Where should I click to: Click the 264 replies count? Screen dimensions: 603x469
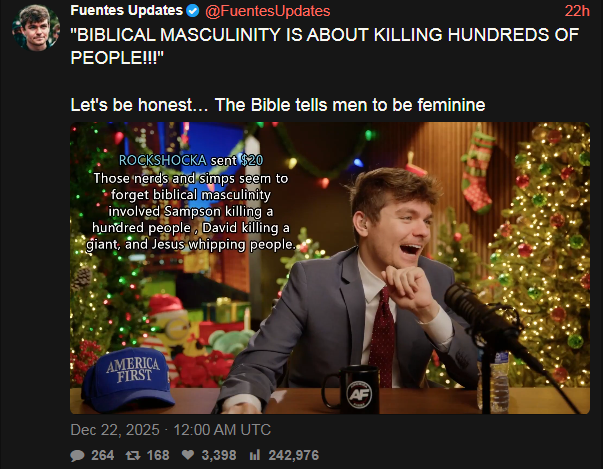tap(102, 456)
